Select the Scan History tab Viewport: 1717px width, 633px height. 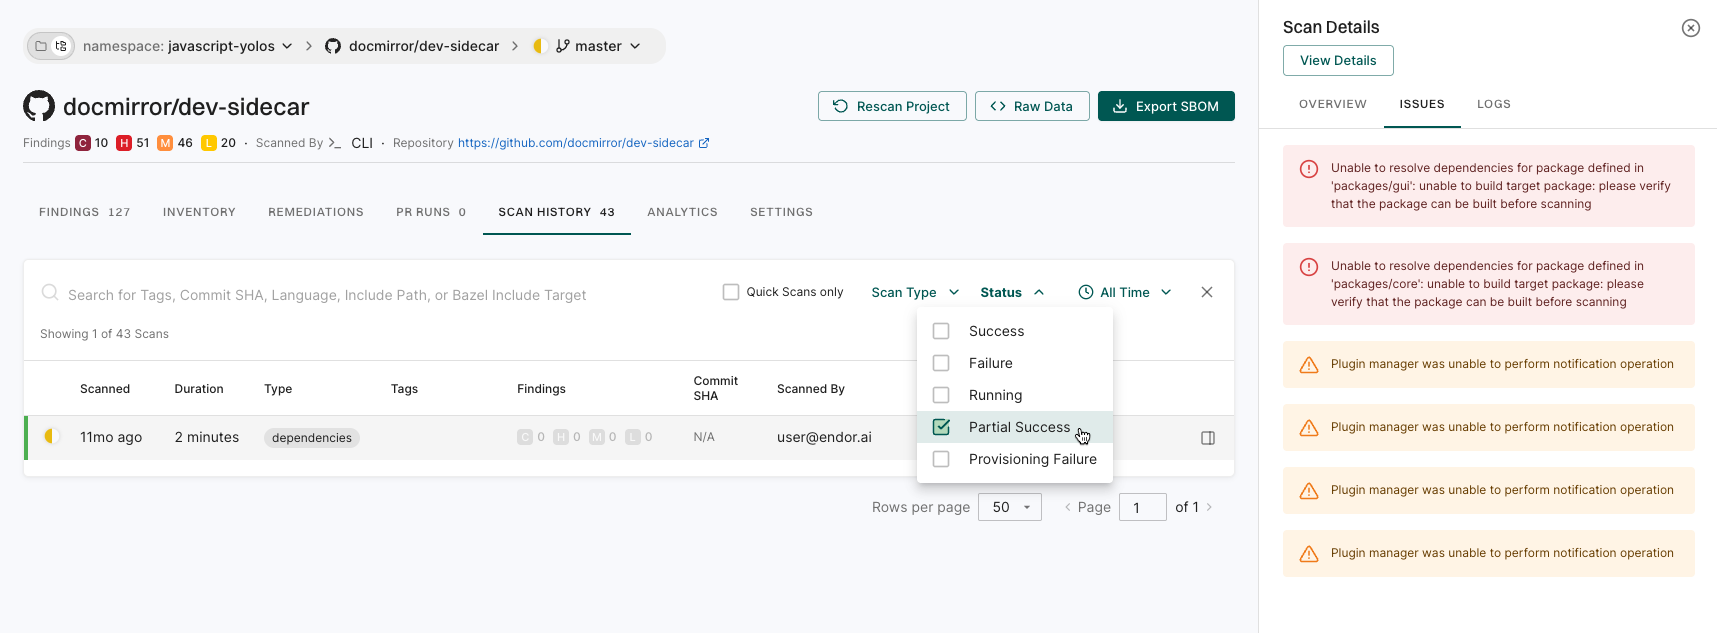pyautogui.click(x=557, y=212)
